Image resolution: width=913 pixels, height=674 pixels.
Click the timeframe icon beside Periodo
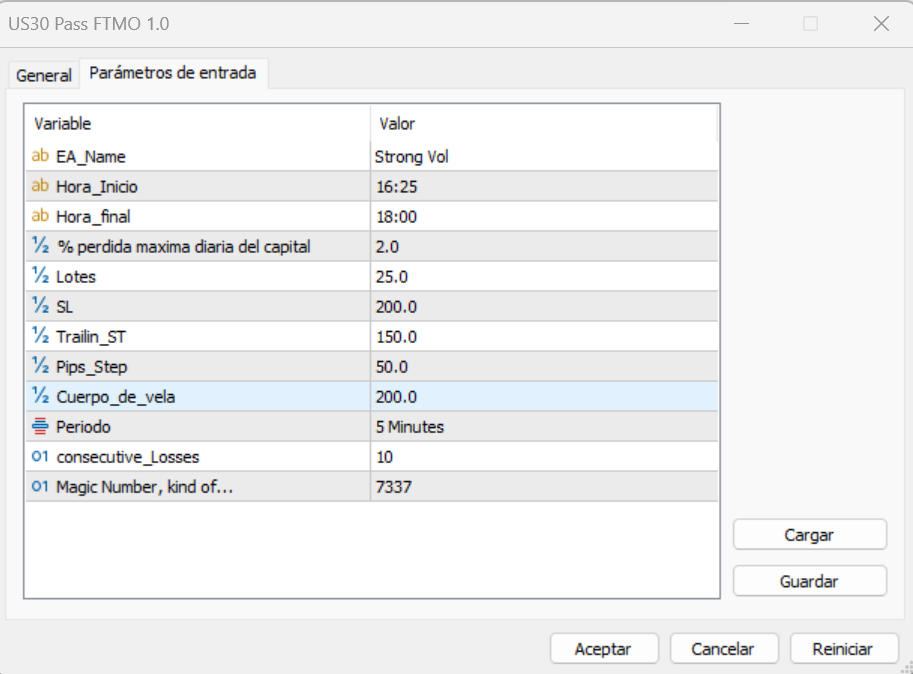40,426
